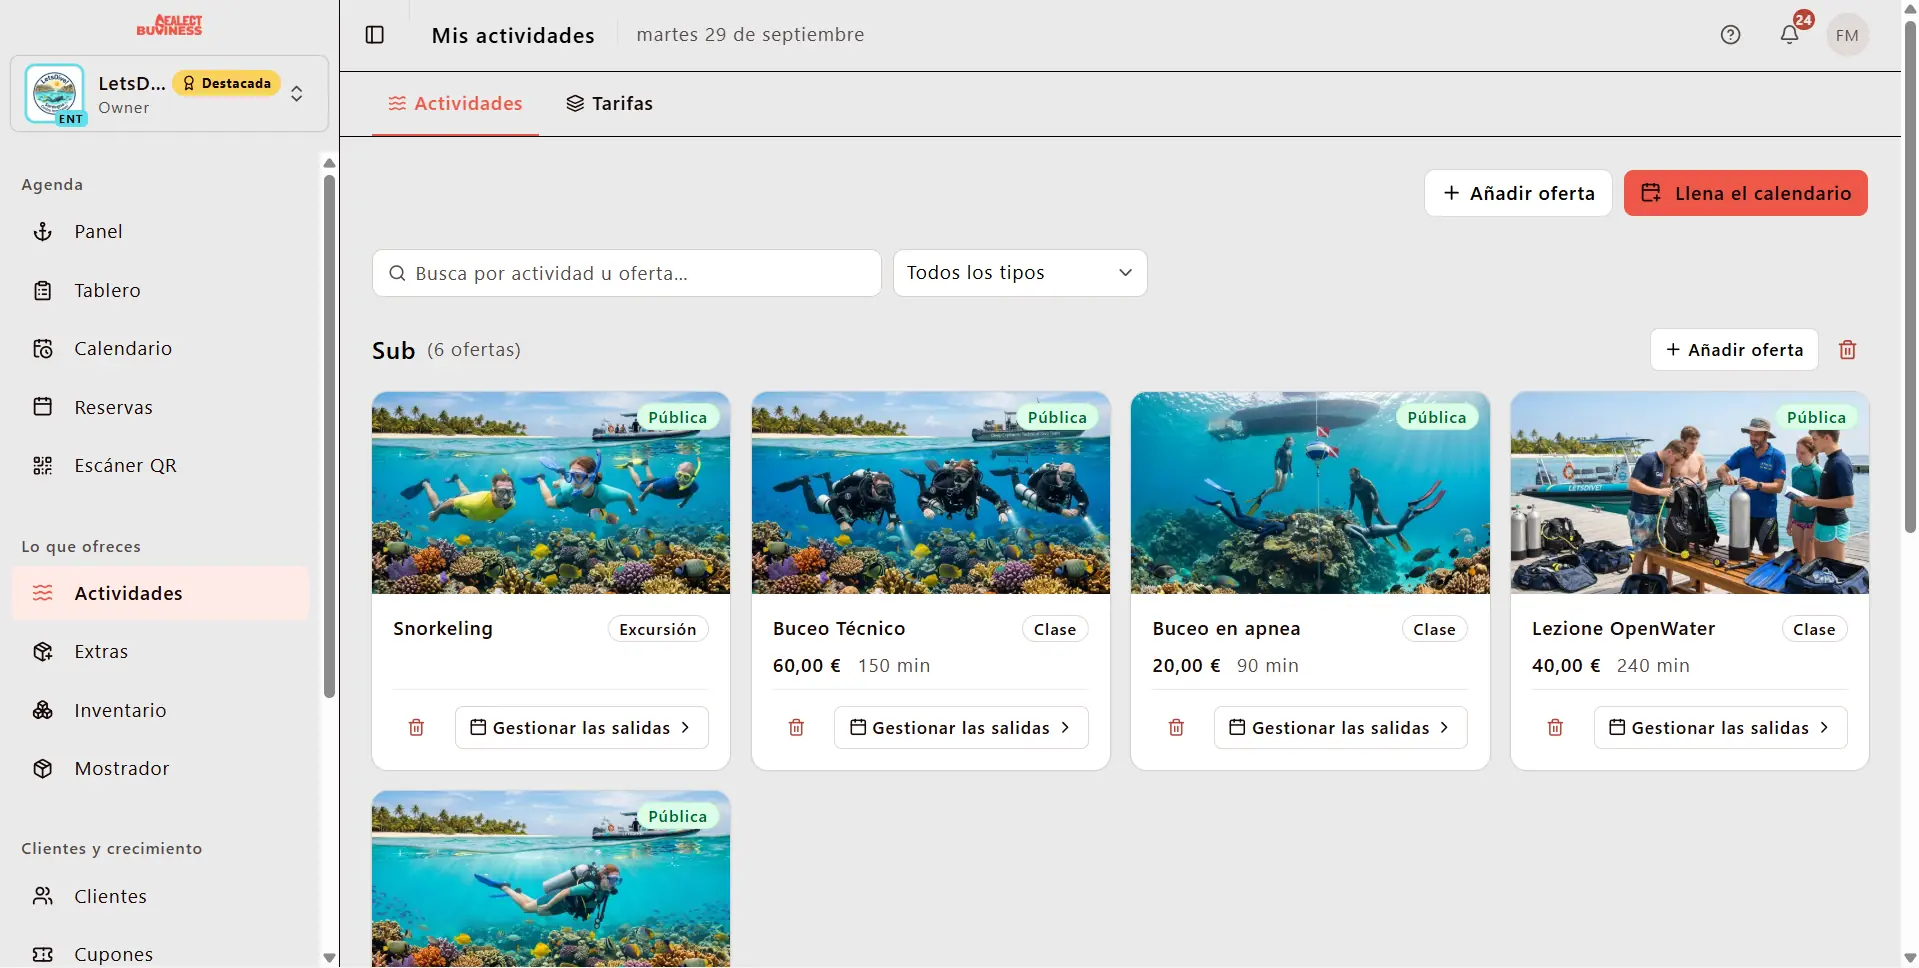Open the Snorkeling activity thumbnail
Image resolution: width=1919 pixels, height=968 pixels.
click(x=551, y=493)
